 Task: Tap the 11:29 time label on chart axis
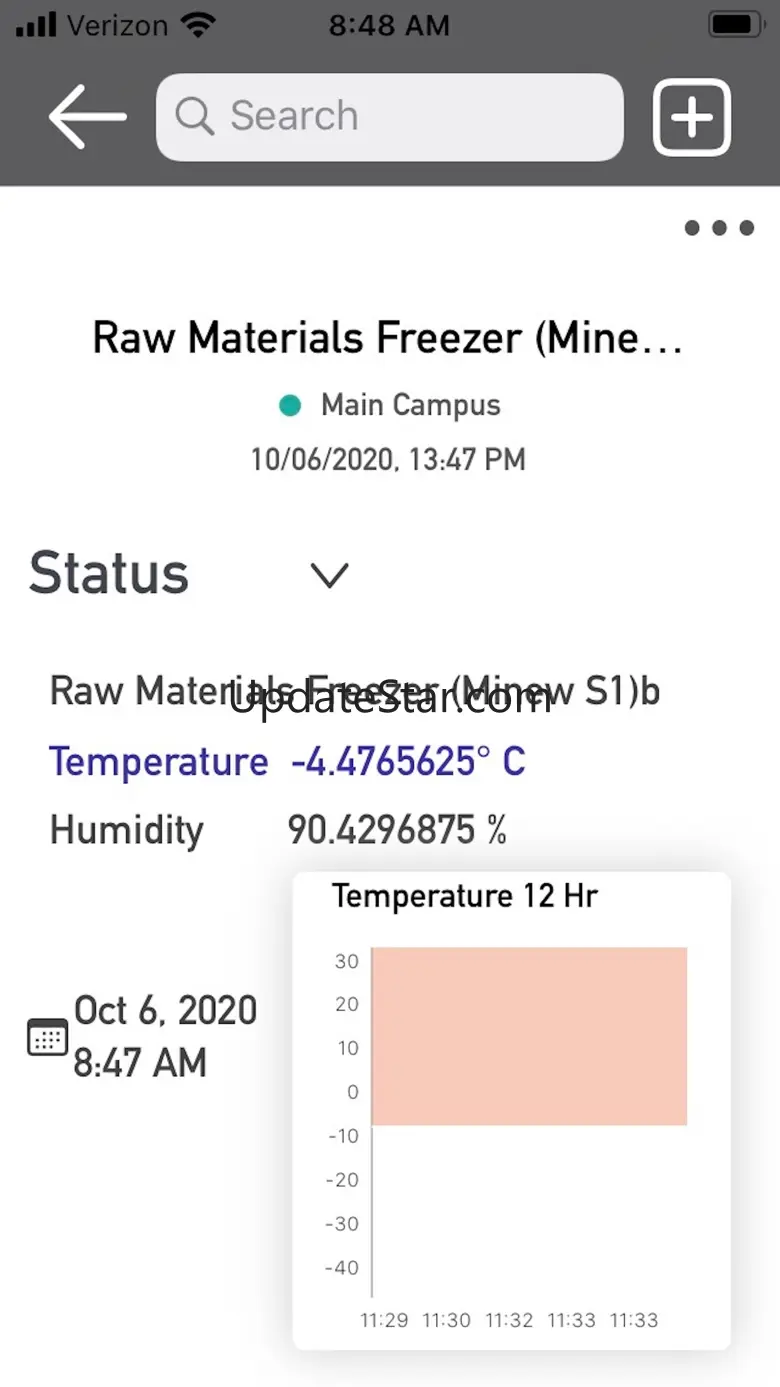pyautogui.click(x=384, y=1320)
